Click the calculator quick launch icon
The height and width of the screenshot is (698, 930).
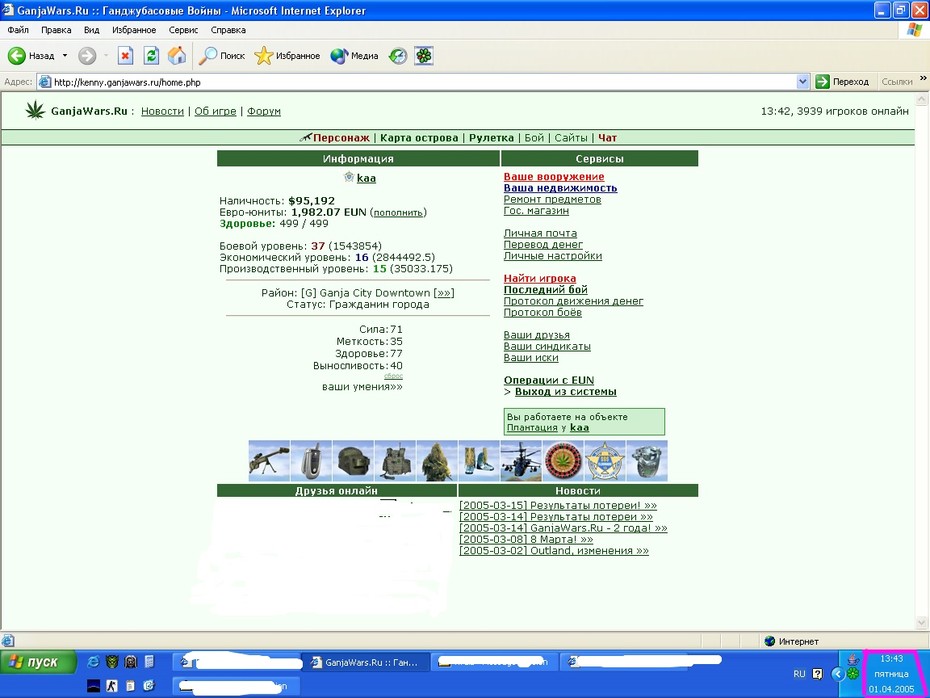point(149,662)
